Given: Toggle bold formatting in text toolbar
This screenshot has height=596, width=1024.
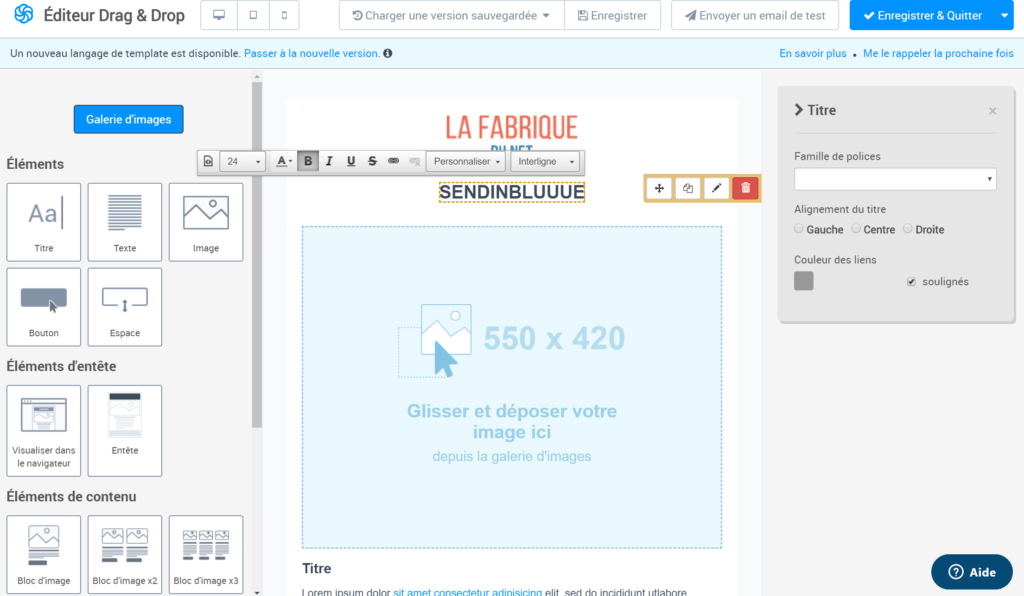Looking at the screenshot, I should pos(308,161).
